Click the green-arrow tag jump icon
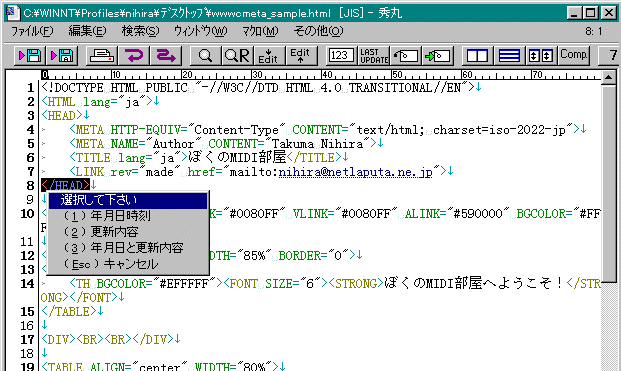The height and width of the screenshot is (371, 621). click(x=437, y=55)
